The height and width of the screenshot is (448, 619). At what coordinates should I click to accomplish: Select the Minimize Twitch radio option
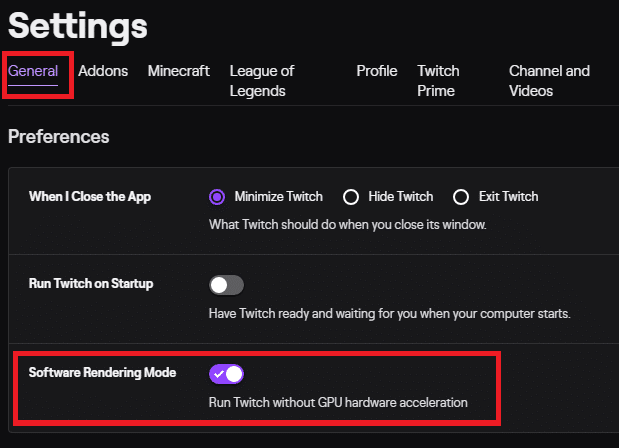tap(218, 196)
